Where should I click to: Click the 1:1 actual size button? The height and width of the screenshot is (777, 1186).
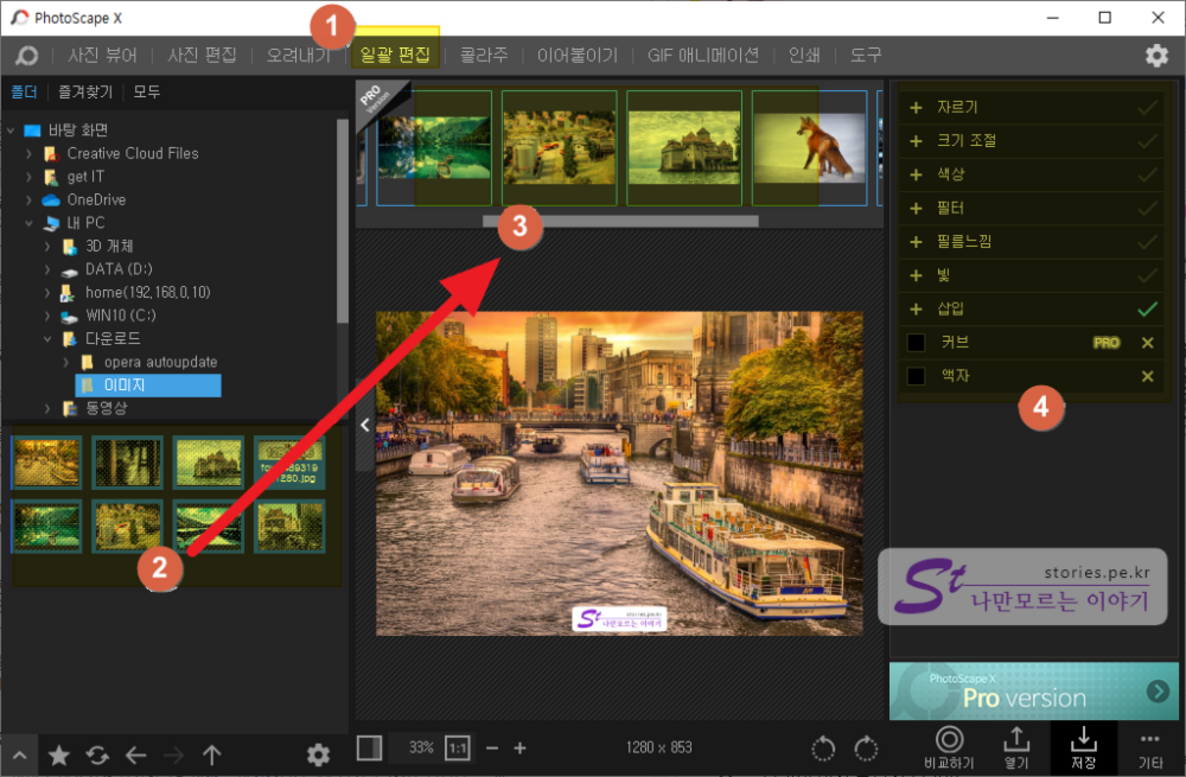coord(457,748)
